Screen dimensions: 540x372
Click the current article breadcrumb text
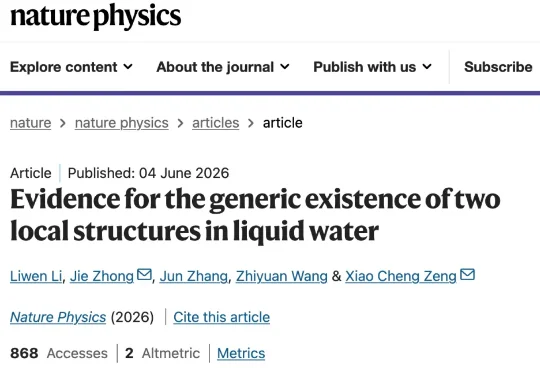pos(283,123)
